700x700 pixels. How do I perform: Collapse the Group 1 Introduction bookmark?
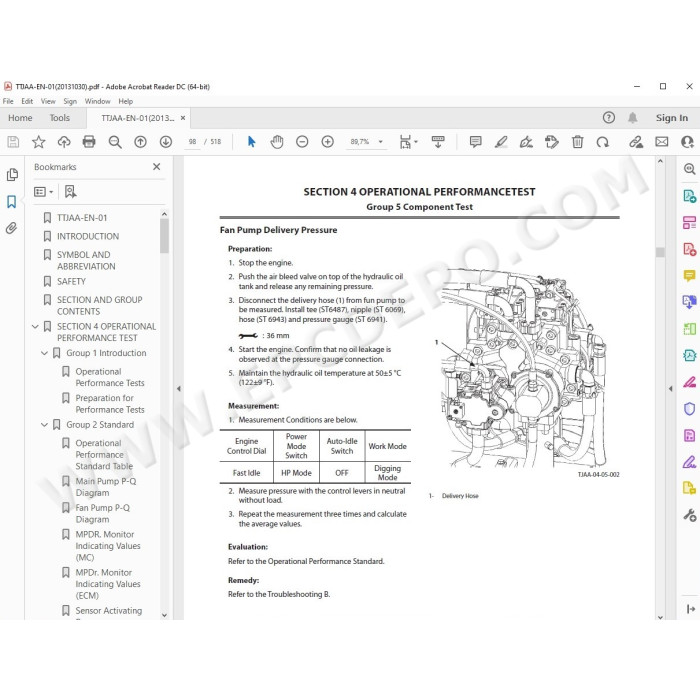pyautogui.click(x=44, y=353)
